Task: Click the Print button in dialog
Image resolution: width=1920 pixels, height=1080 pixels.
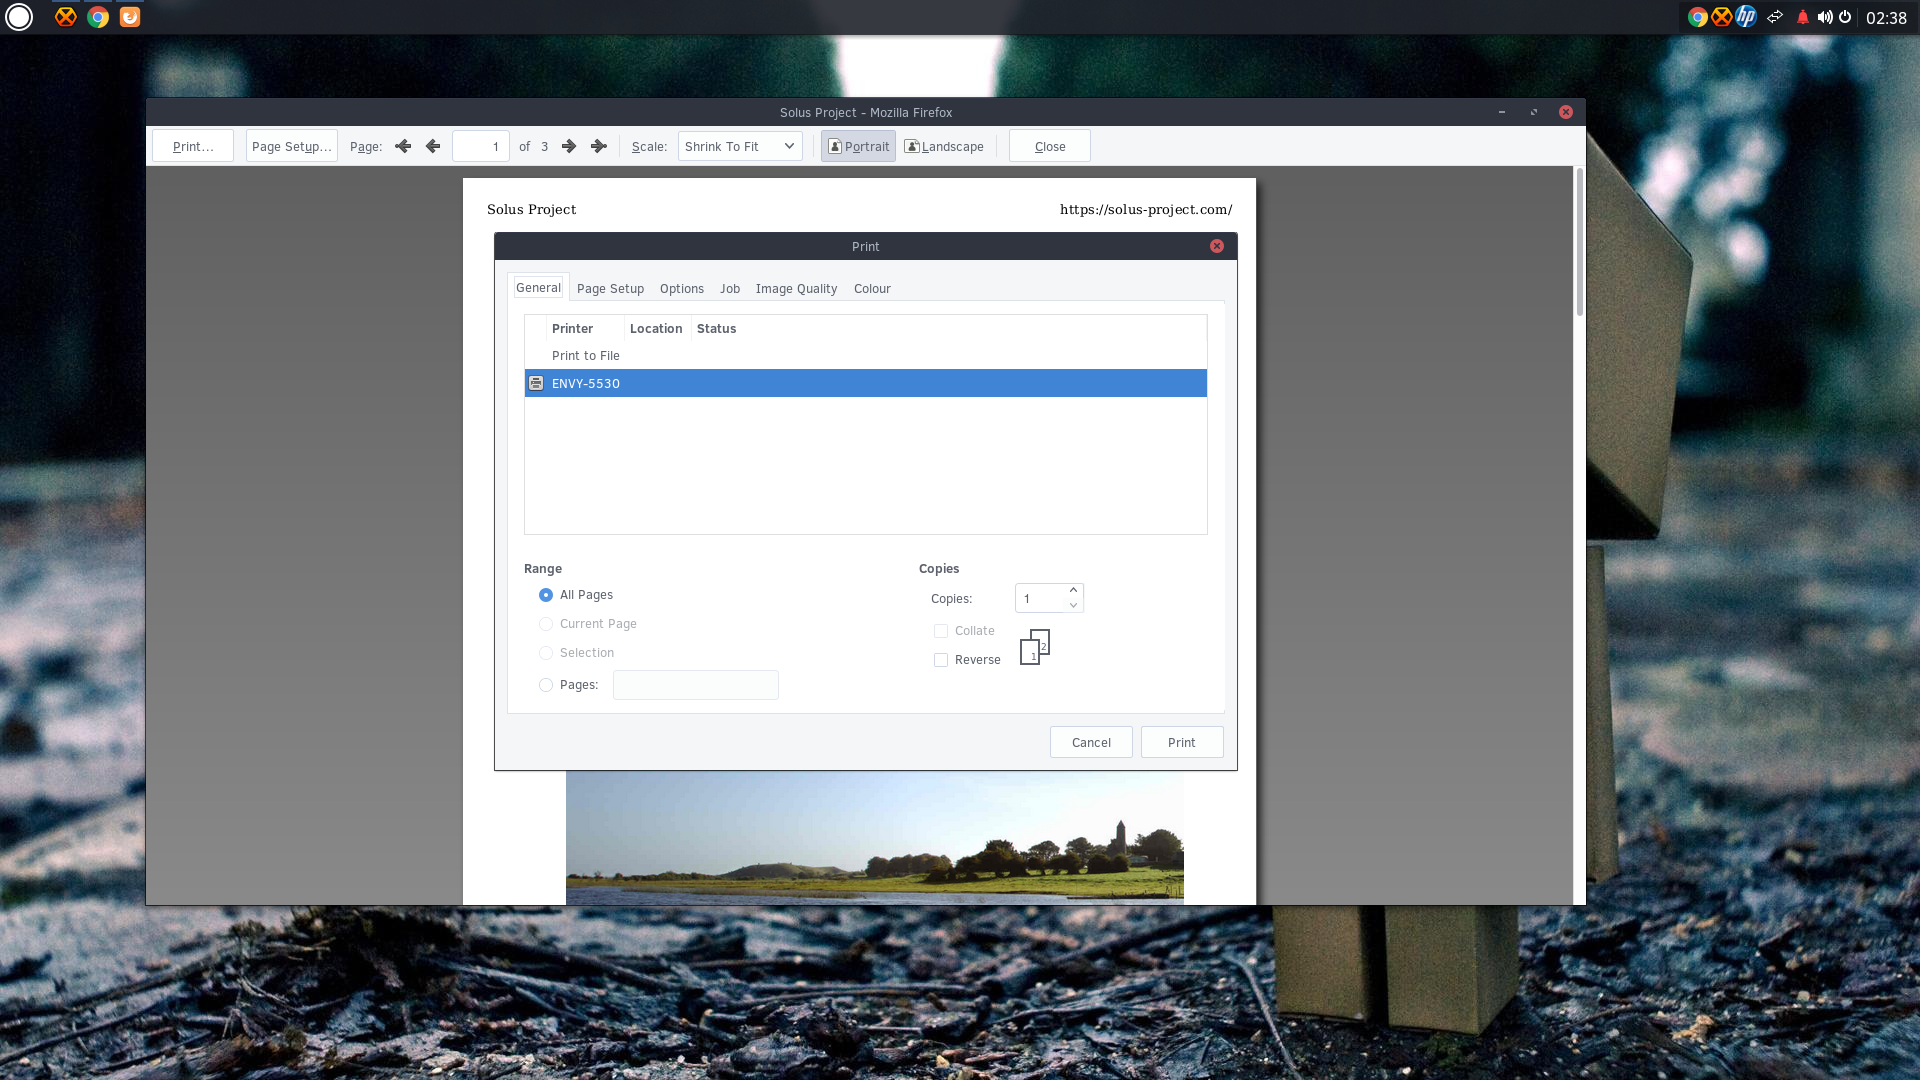Action: tap(1182, 742)
